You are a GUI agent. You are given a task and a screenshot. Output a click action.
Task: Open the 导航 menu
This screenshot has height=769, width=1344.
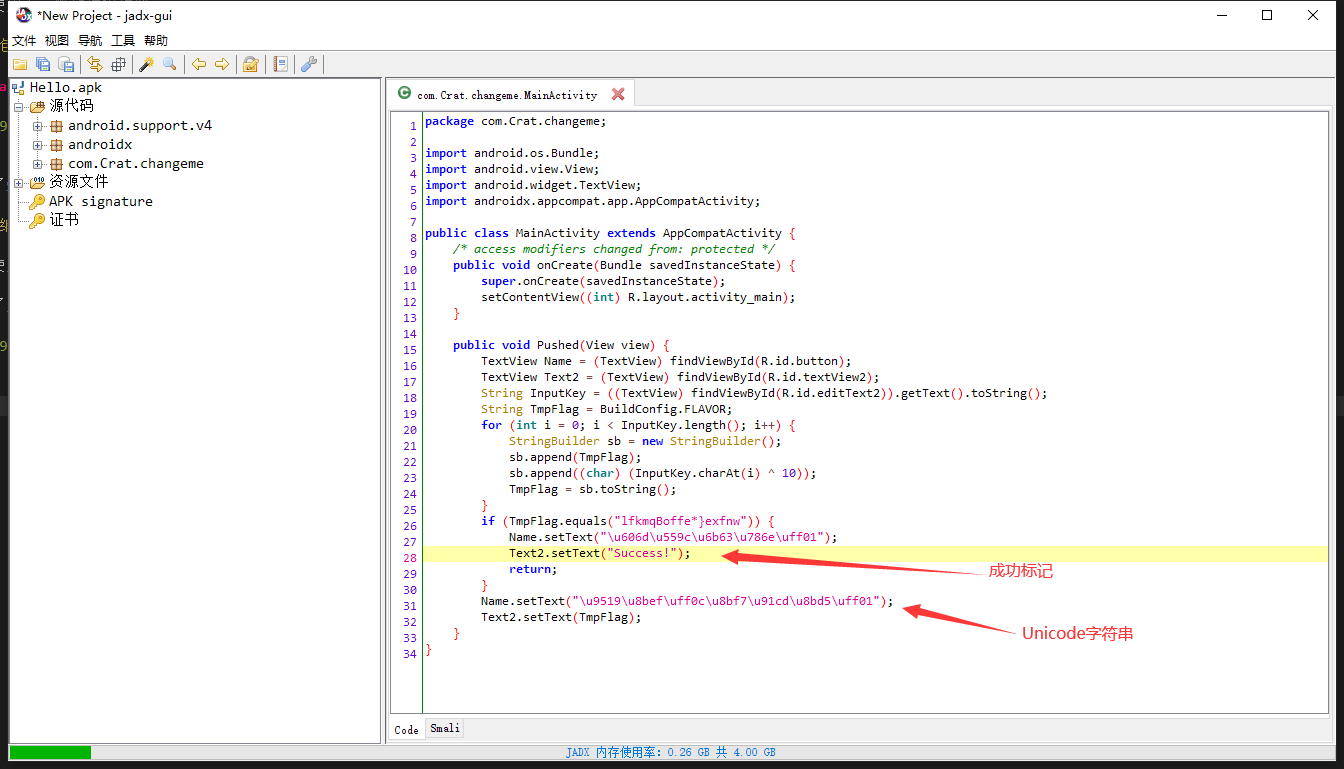click(x=90, y=41)
